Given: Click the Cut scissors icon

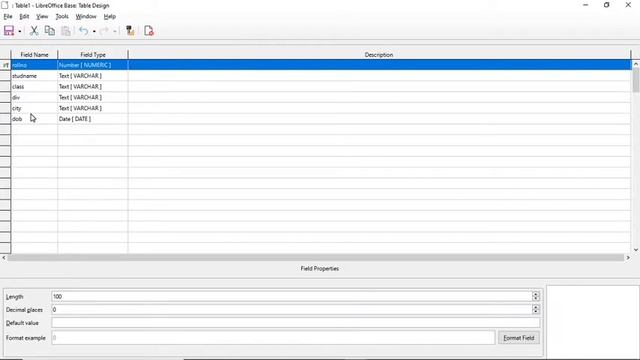Looking at the screenshot, I should point(34,31).
